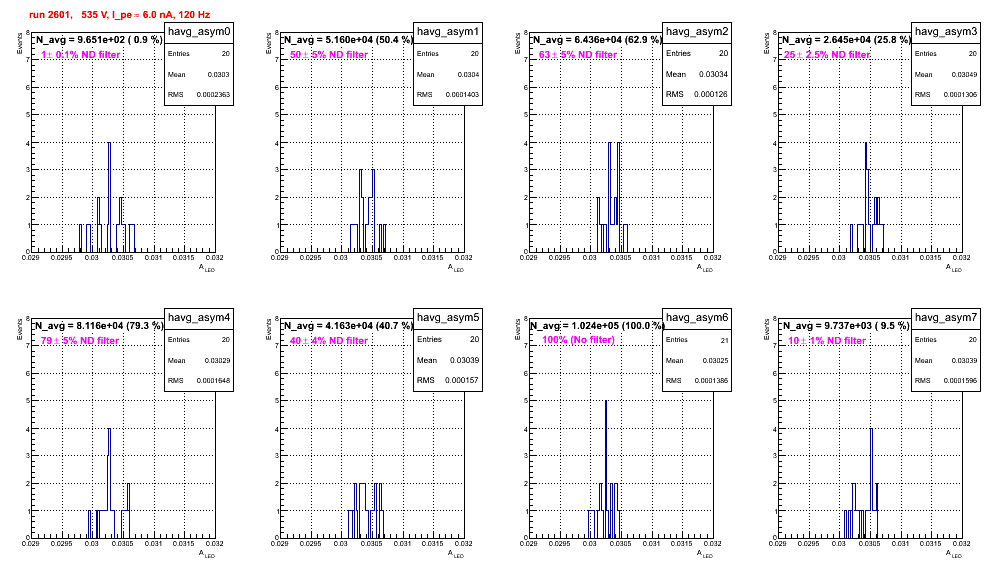This screenshot has width=996, height=572.
Task: Click the 10± 1% ND filter label
Action: pyautogui.click(x=827, y=341)
